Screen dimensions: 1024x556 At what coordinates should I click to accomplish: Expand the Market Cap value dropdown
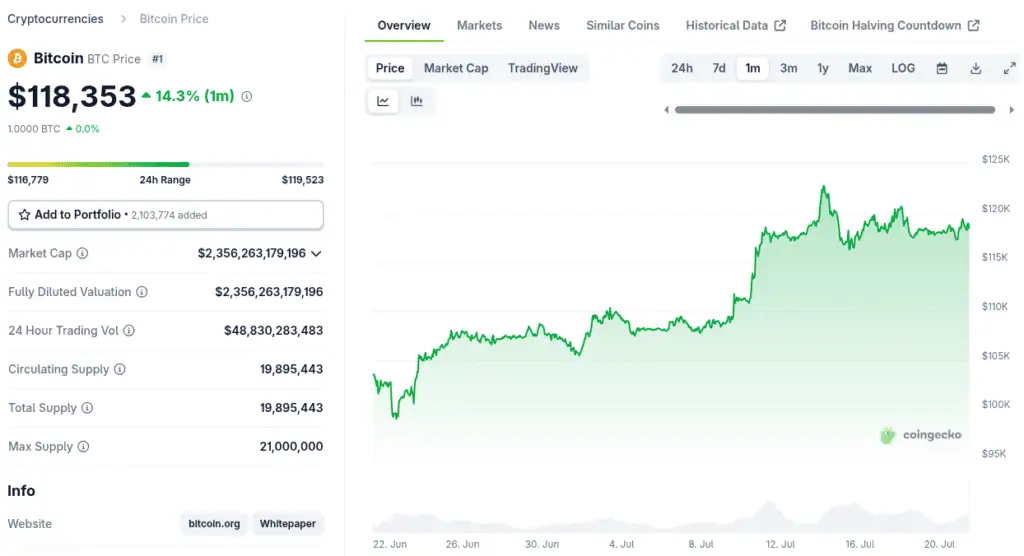point(316,253)
